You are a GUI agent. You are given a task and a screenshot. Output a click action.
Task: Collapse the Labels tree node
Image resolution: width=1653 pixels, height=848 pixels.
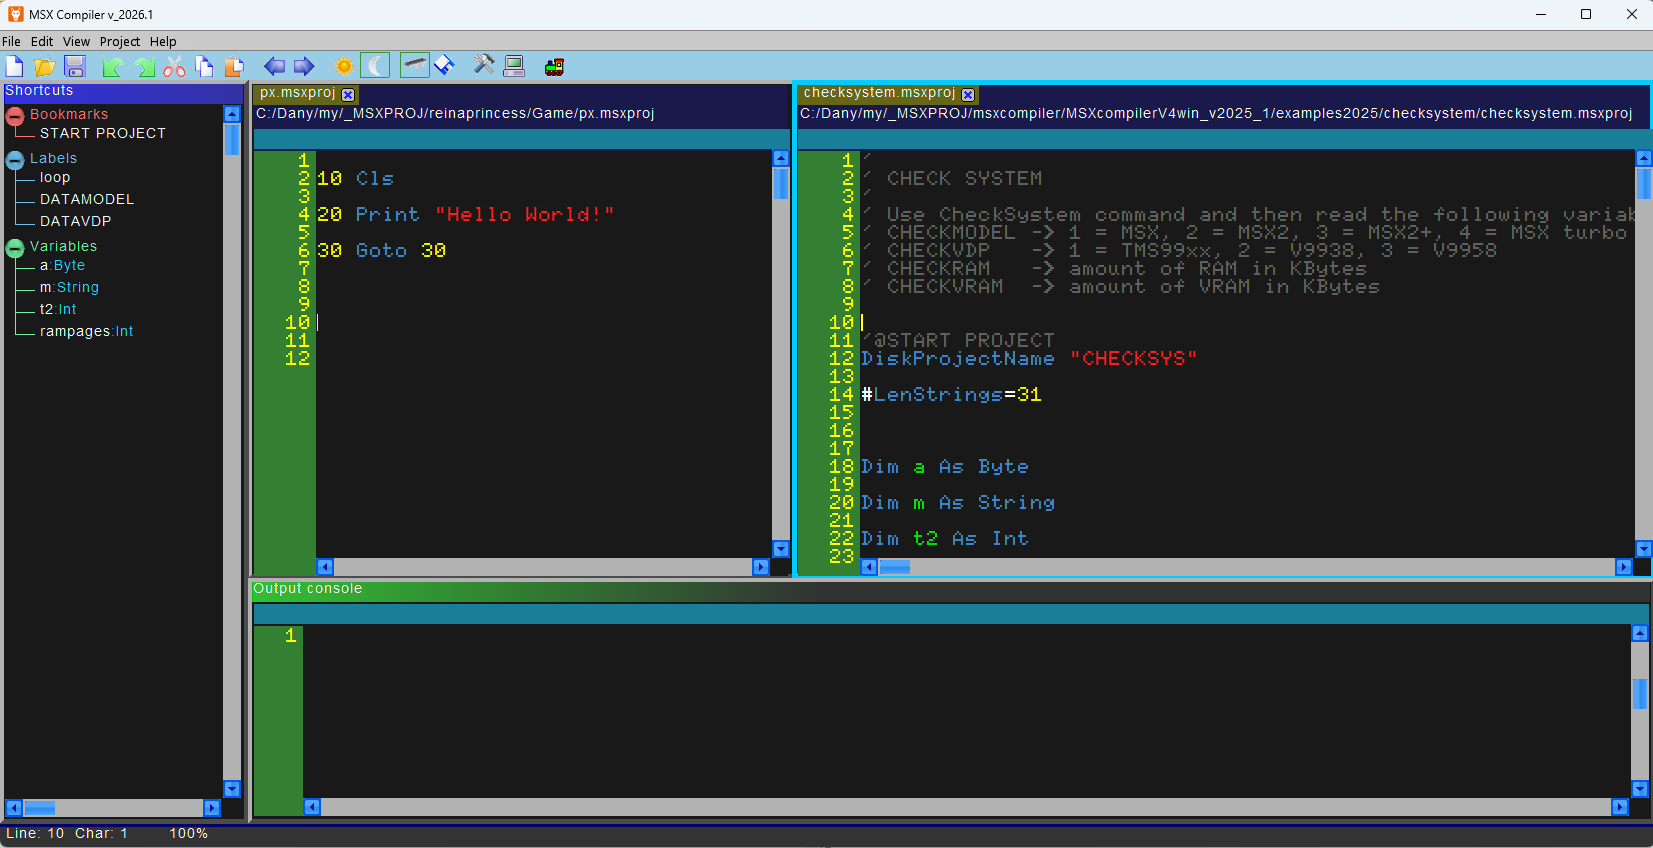[x=15, y=159]
